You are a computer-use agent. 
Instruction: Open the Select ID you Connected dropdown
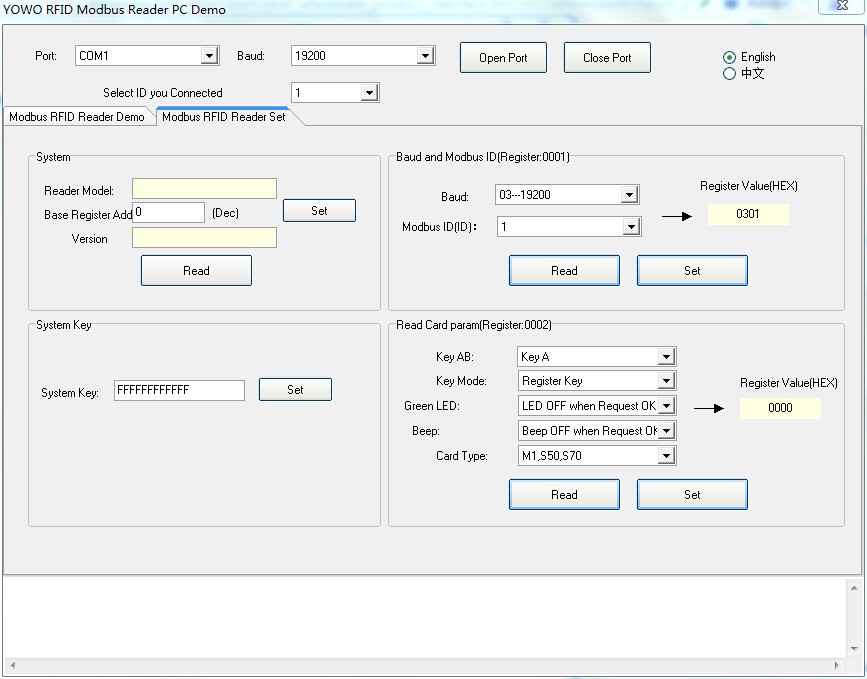point(369,93)
